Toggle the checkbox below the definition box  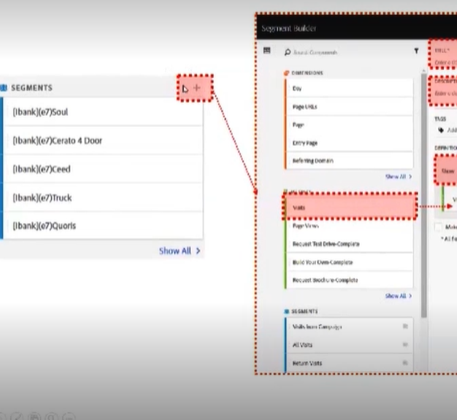[438, 227]
